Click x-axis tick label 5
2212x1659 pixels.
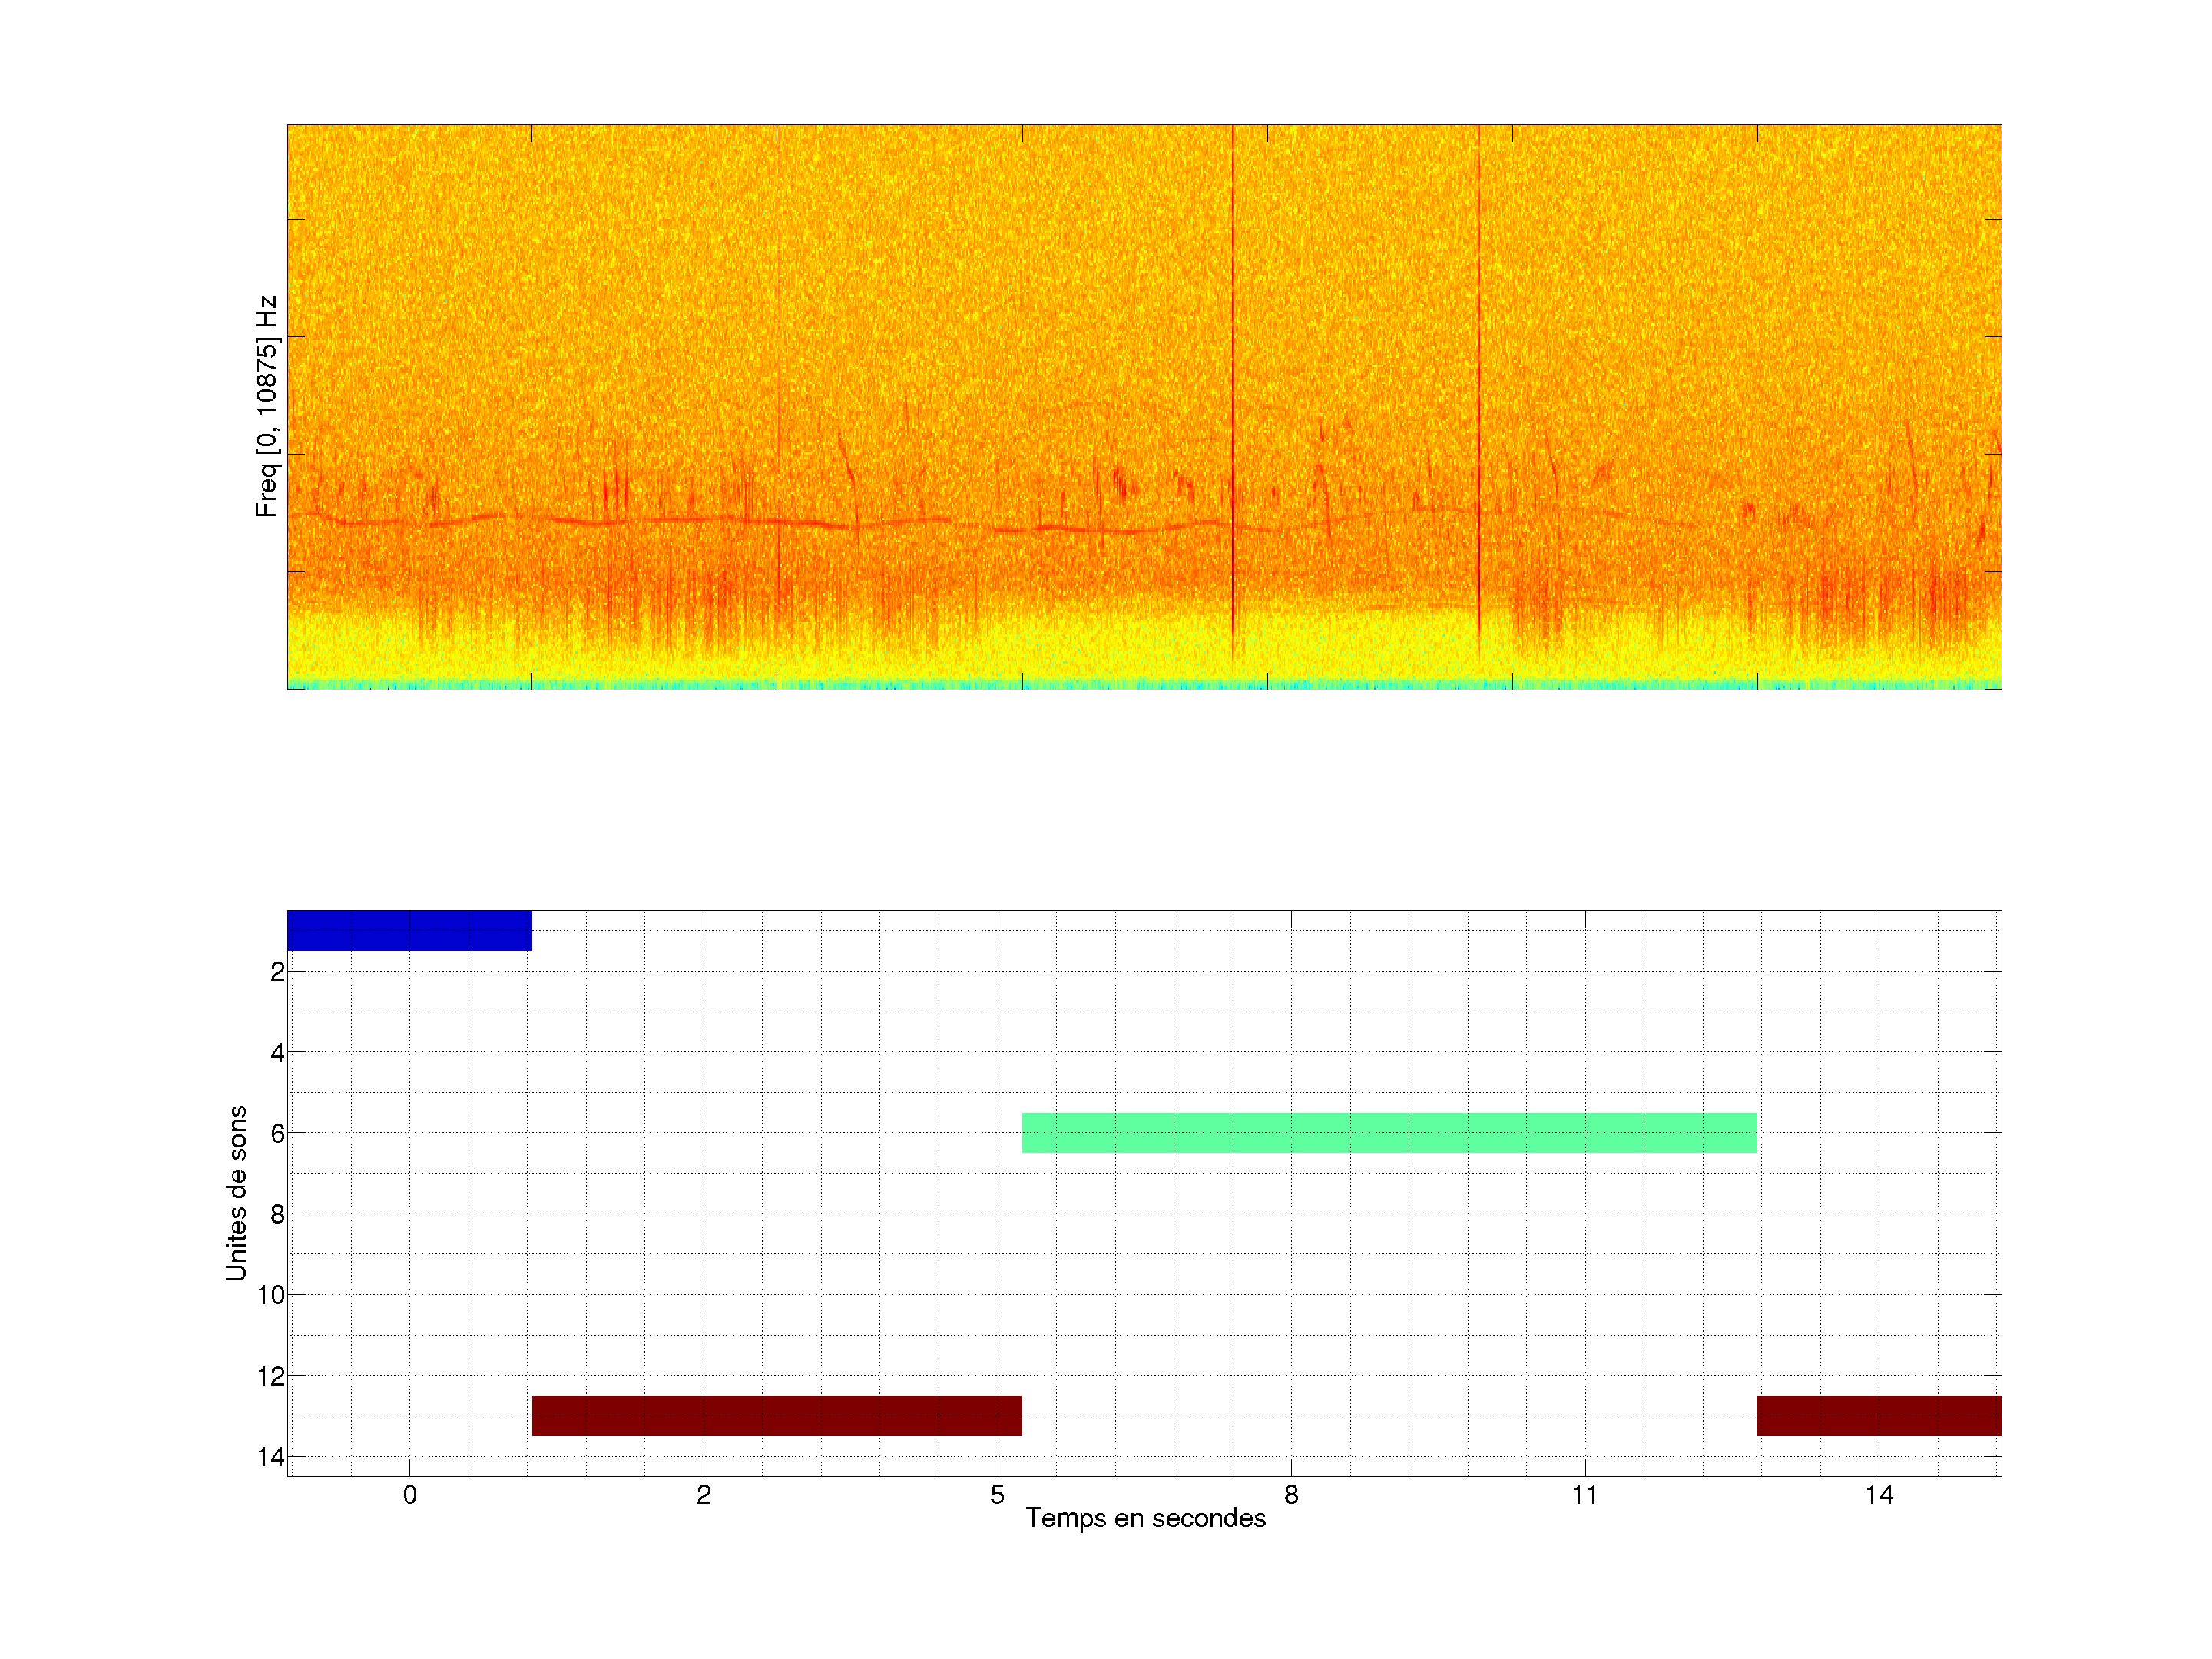[997, 1495]
